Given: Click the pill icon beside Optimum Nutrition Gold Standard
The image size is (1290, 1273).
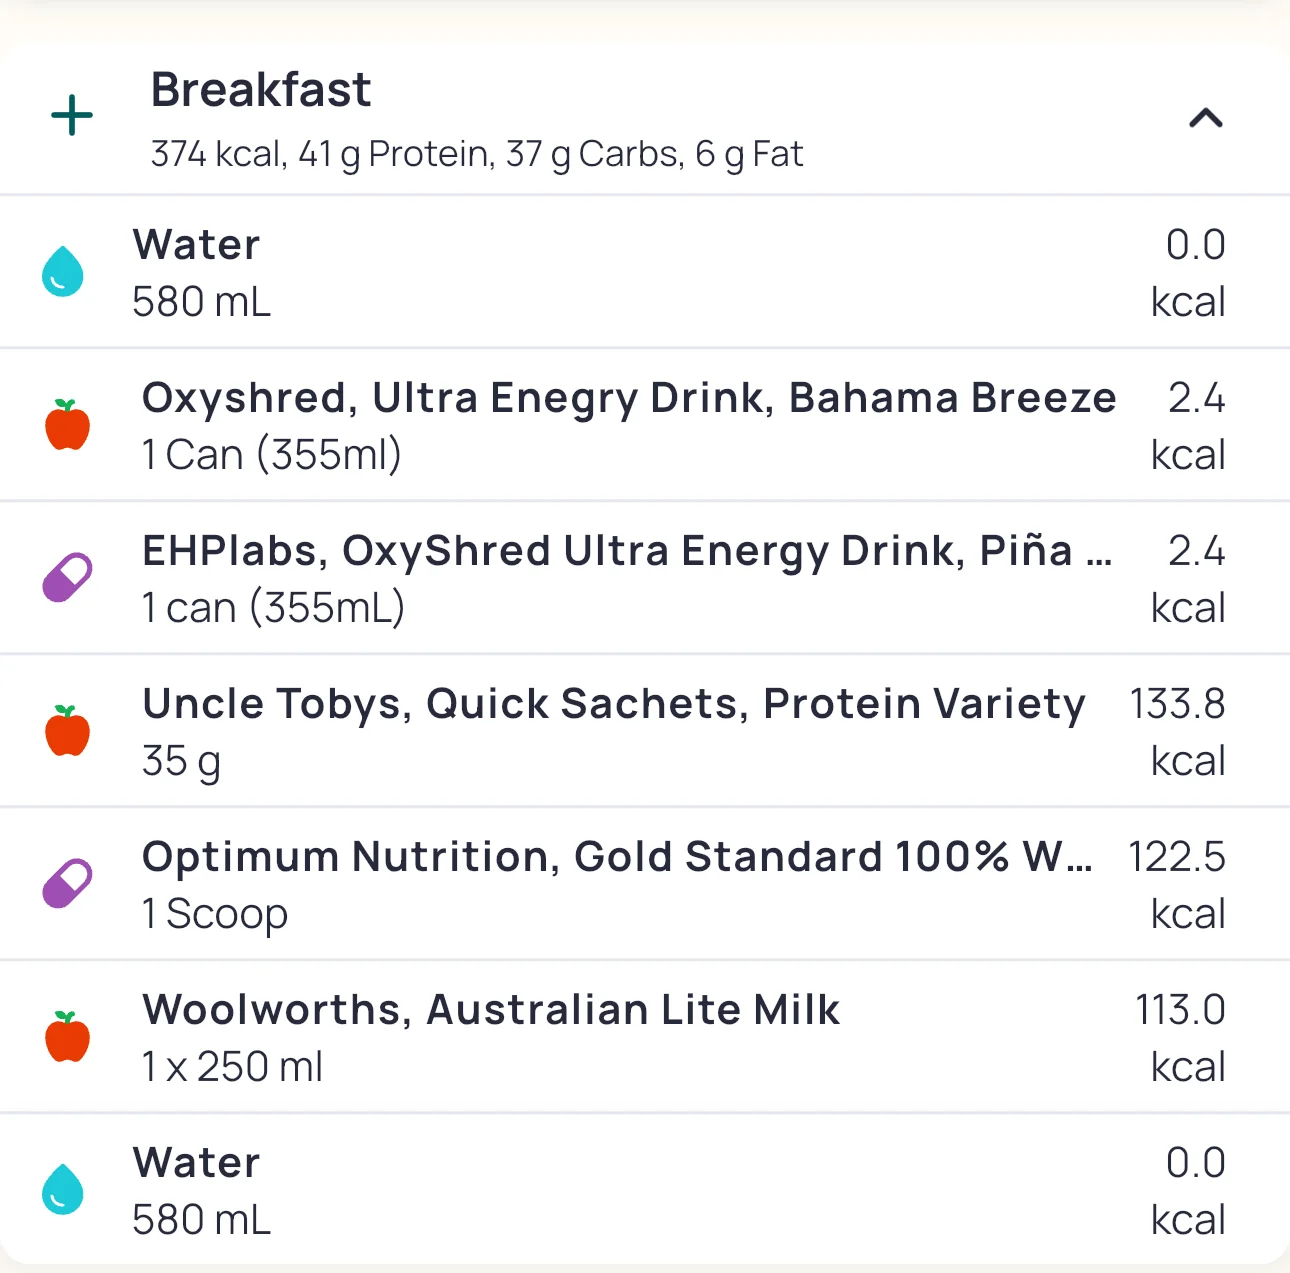Looking at the screenshot, I should pos(68,883).
